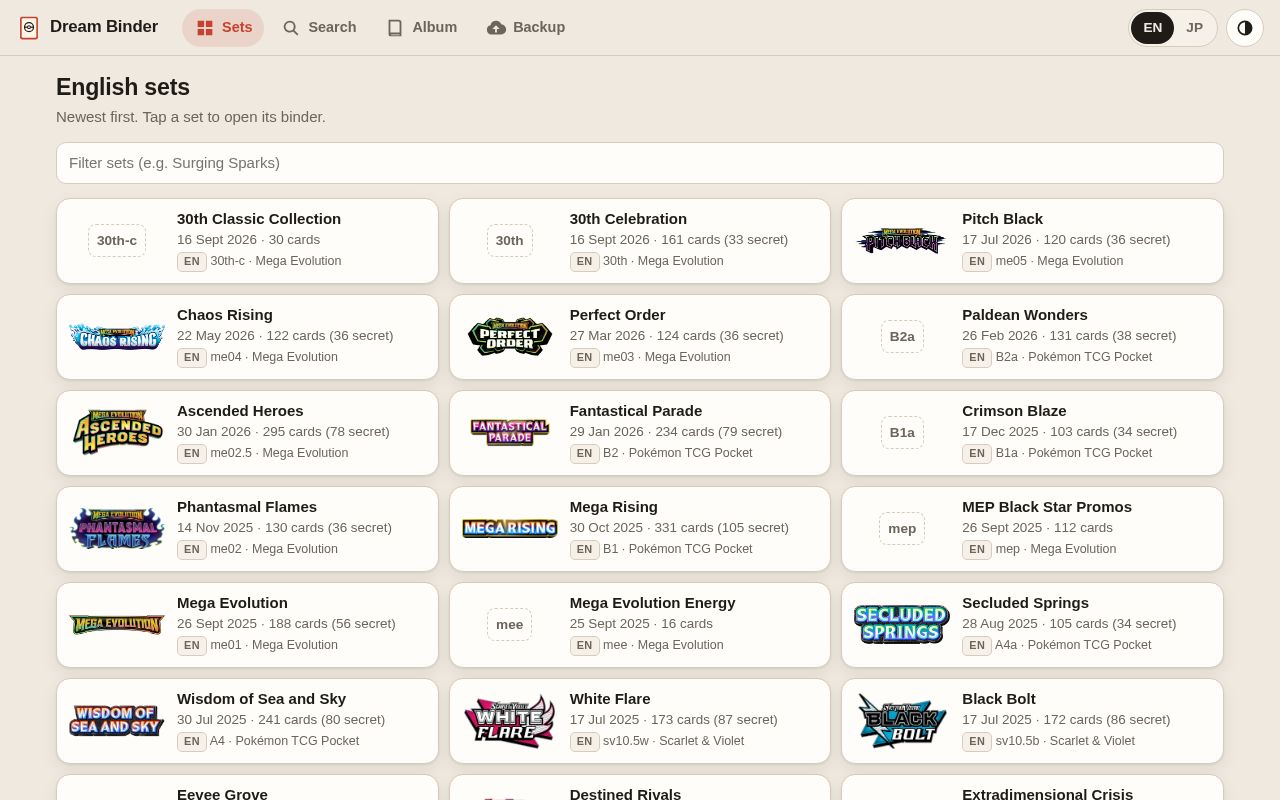Open the Mega Rising set logo
The width and height of the screenshot is (1280, 800).
click(x=510, y=529)
